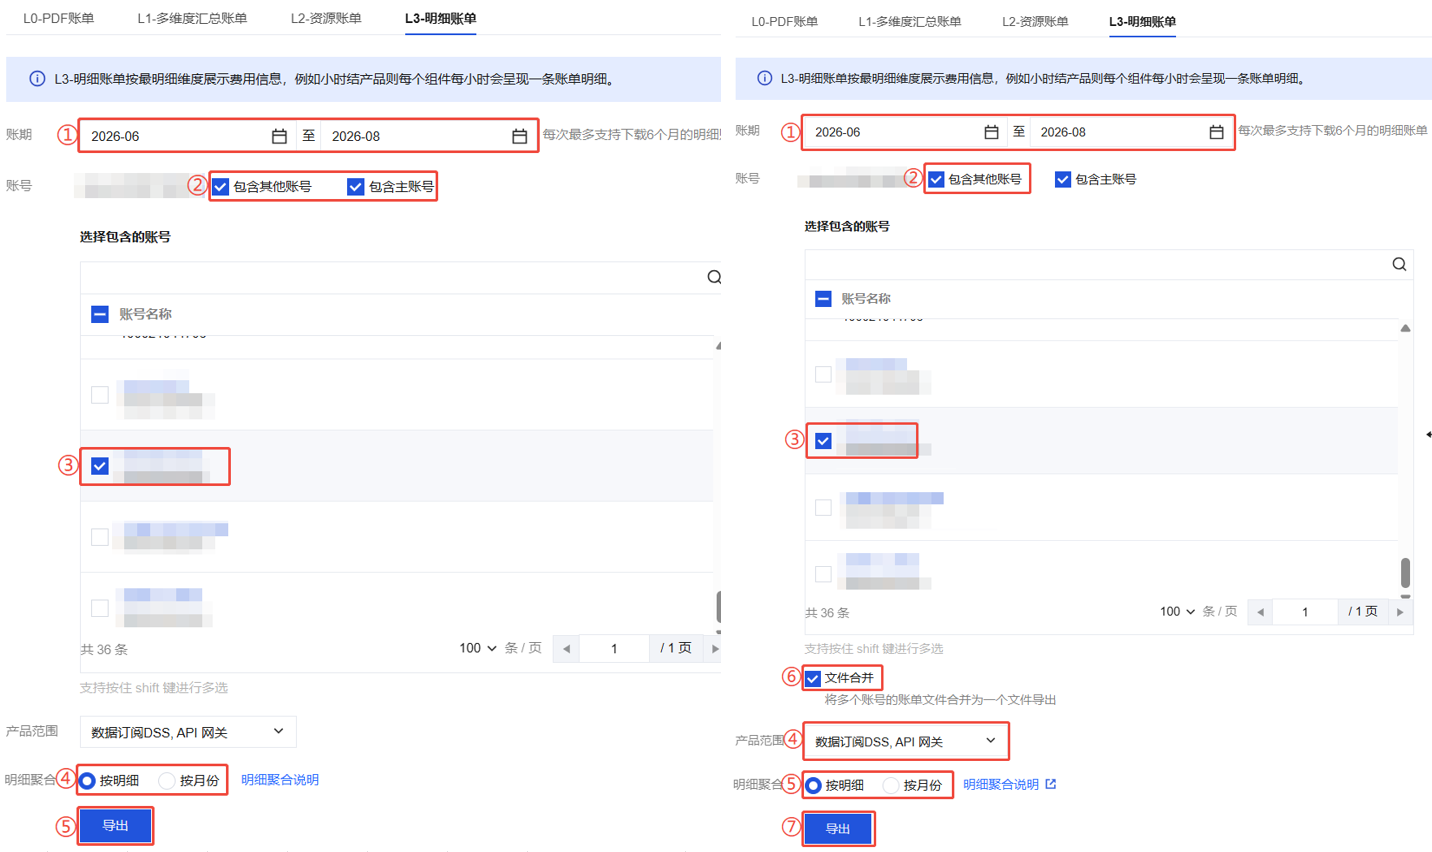Open 明细聚合说明 link in left panel

[x=280, y=780]
